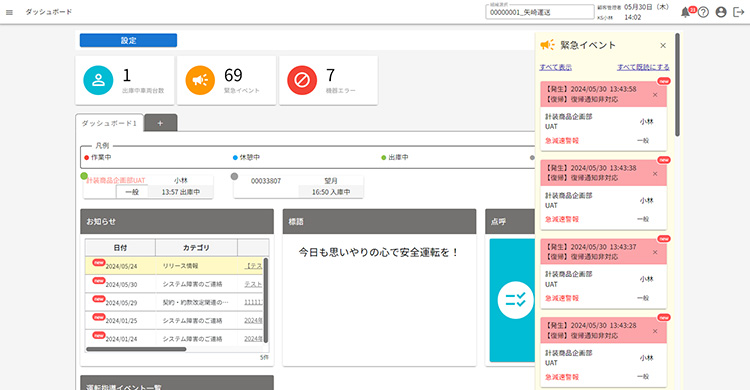The image size is (750, 390).
Task: Select the 2024/05/29 契約・約款改定関連 row
Action: click(x=174, y=302)
